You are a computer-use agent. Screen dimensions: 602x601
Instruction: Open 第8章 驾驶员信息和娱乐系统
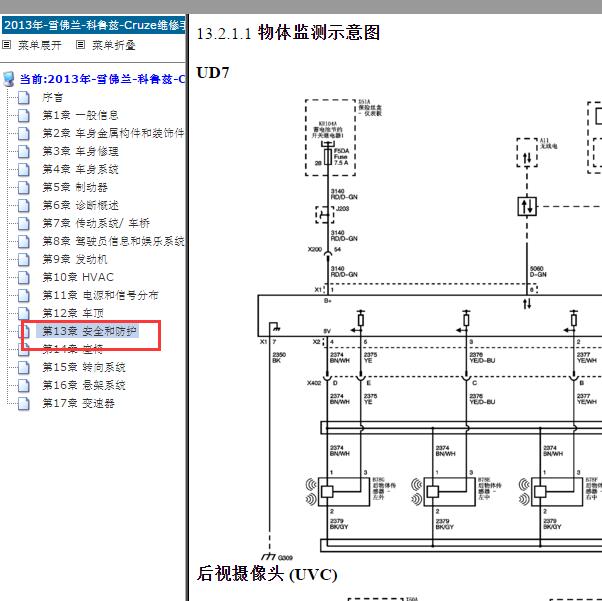point(113,241)
